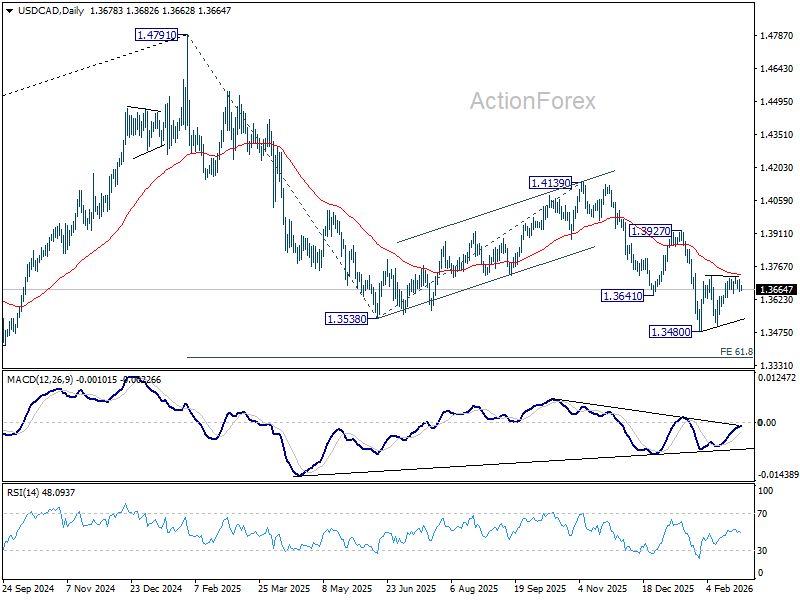Click the ActionForex watermark text
The height and width of the screenshot is (600, 800).
(x=533, y=101)
